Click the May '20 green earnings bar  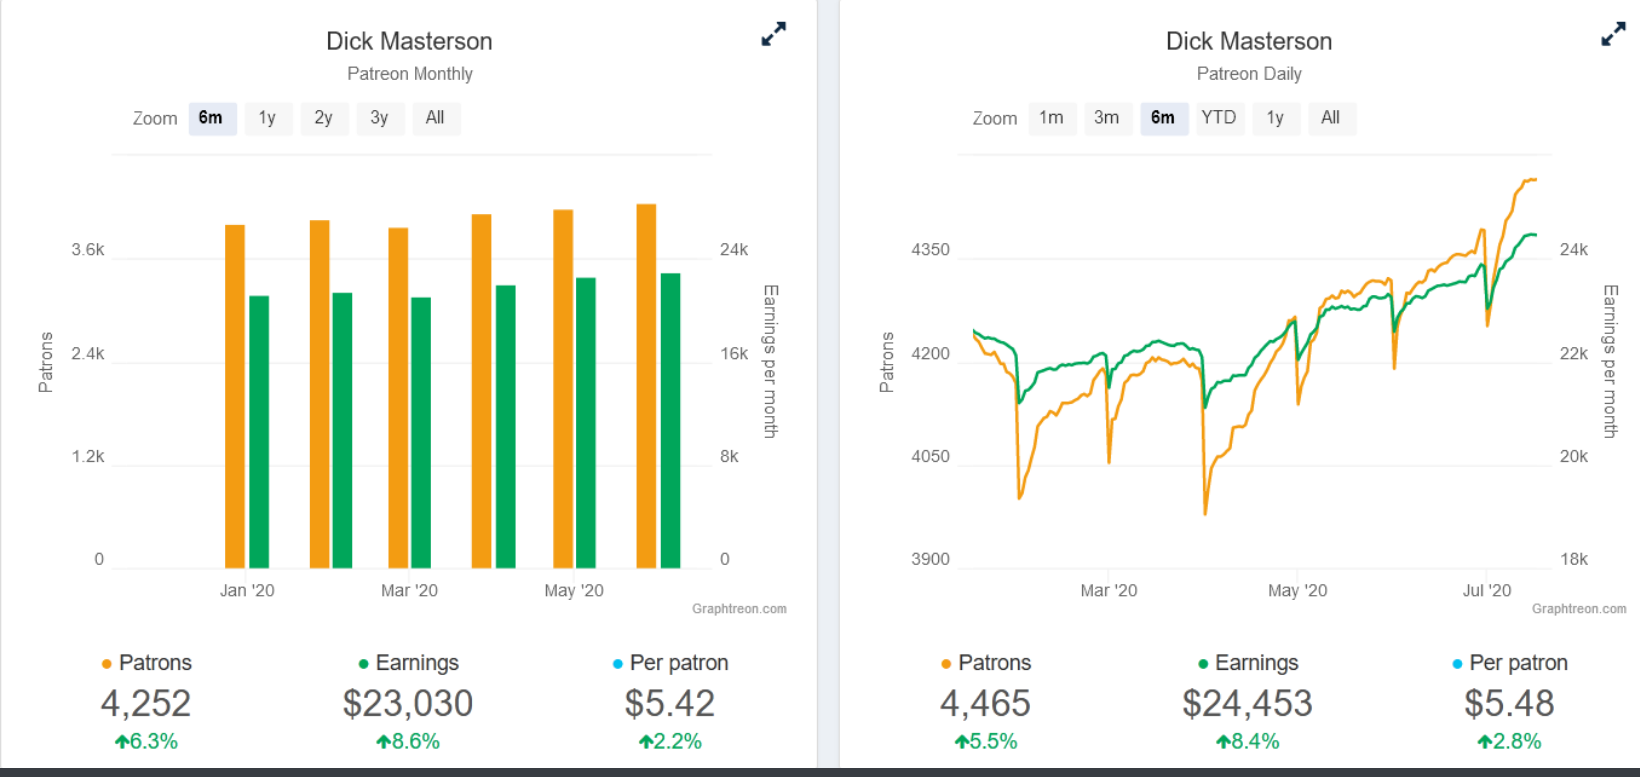[x=586, y=423]
